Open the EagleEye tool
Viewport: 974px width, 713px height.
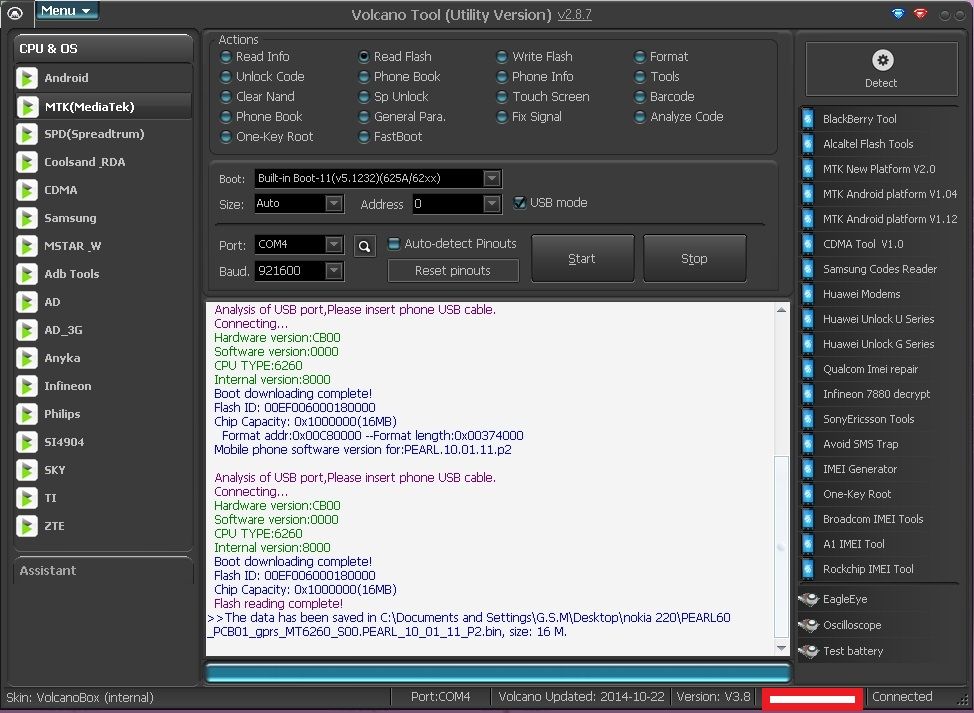(844, 599)
